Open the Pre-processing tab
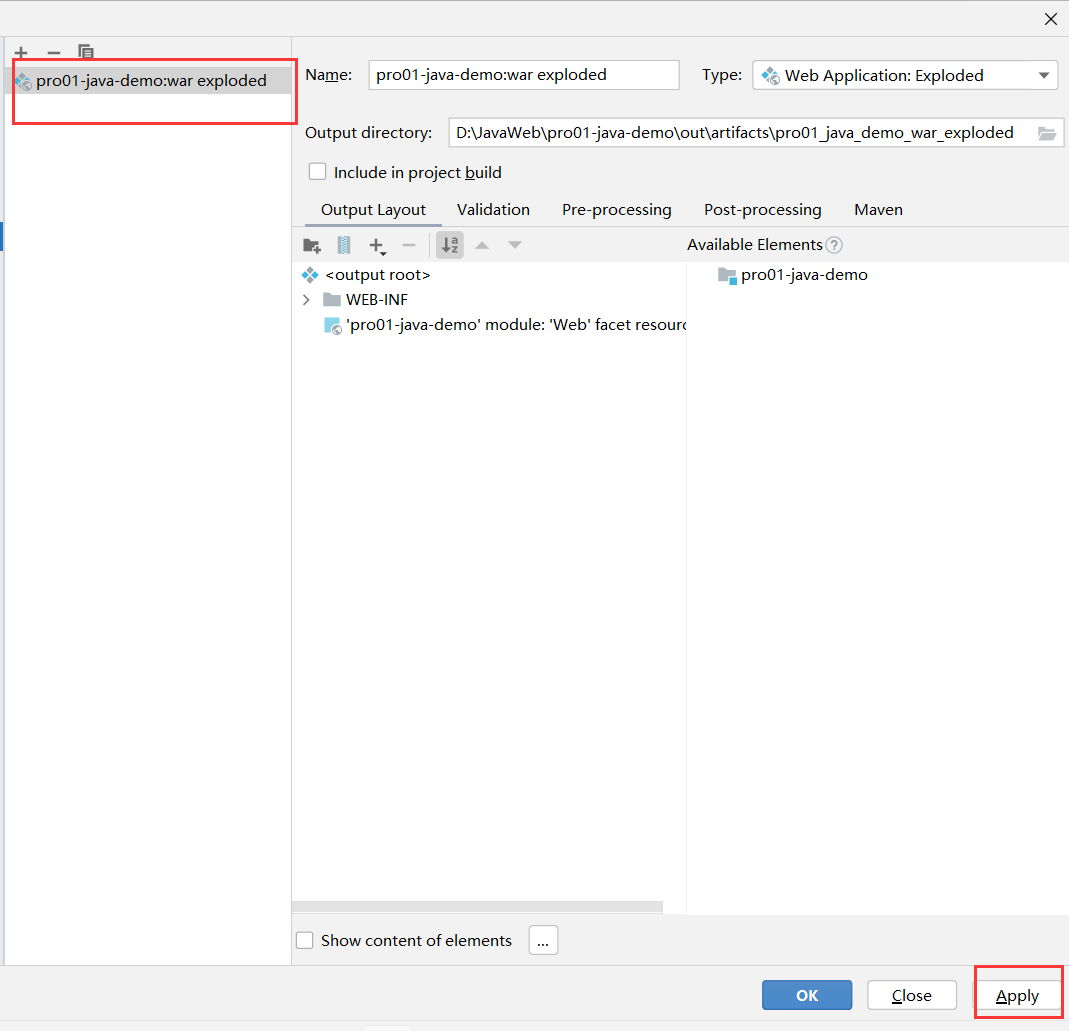Image resolution: width=1069 pixels, height=1031 pixels. (616, 210)
